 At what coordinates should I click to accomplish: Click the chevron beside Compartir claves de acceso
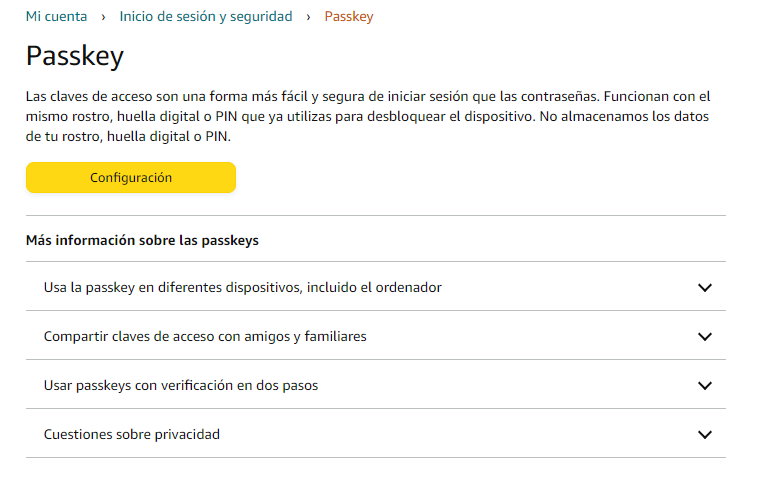[705, 337]
